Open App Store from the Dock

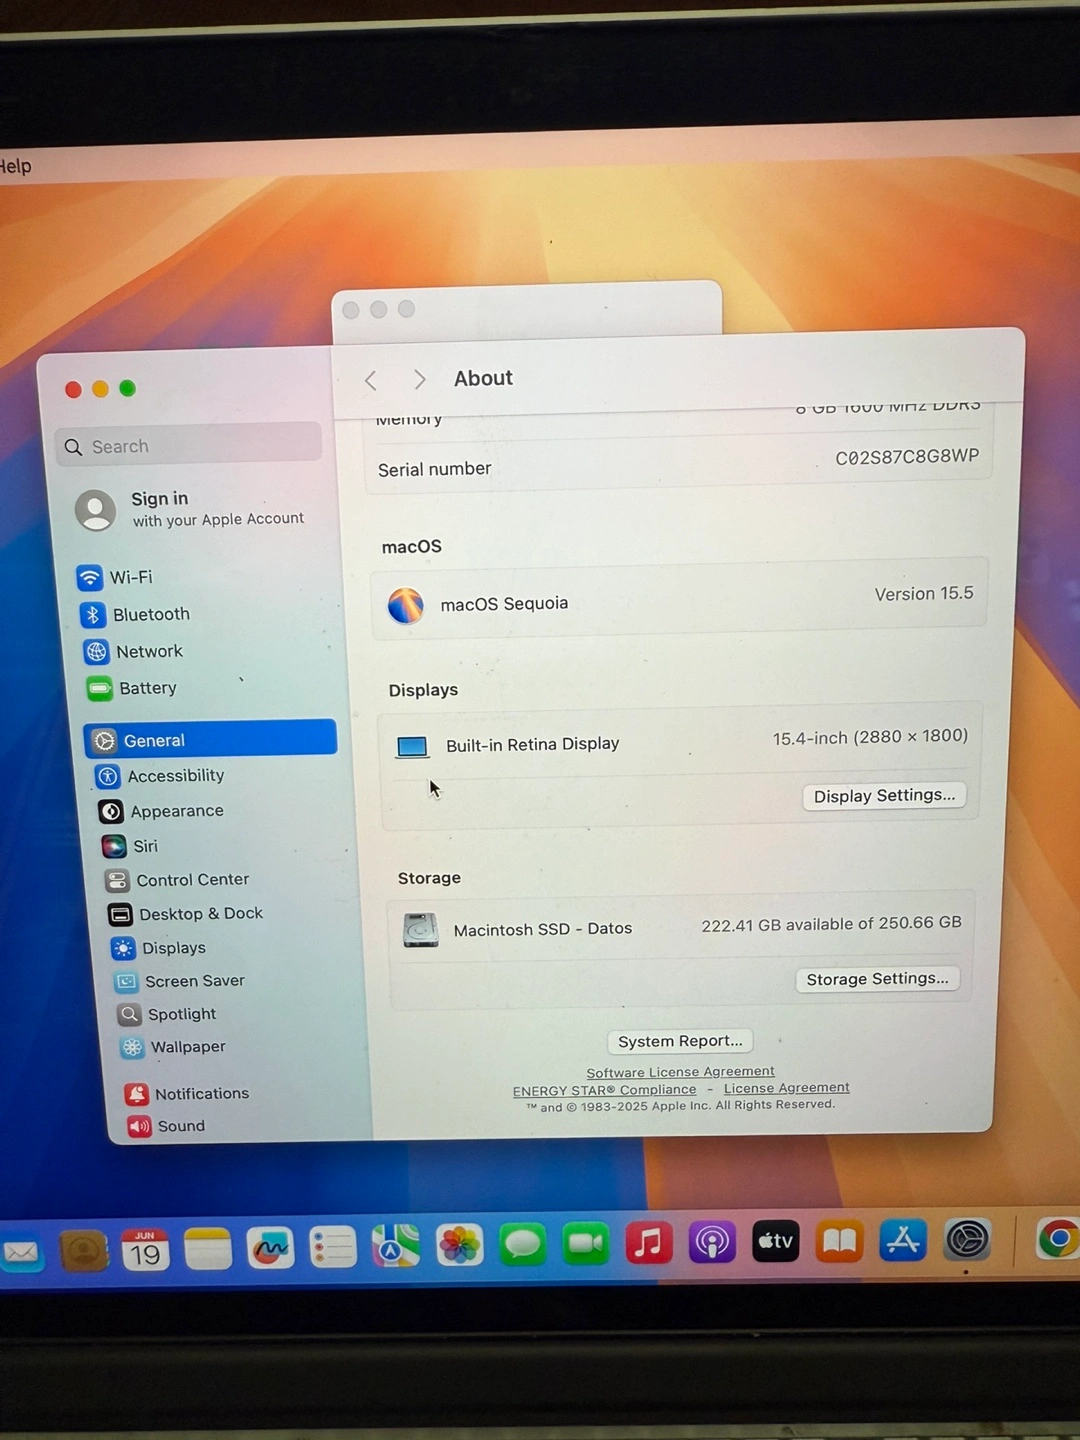(903, 1241)
